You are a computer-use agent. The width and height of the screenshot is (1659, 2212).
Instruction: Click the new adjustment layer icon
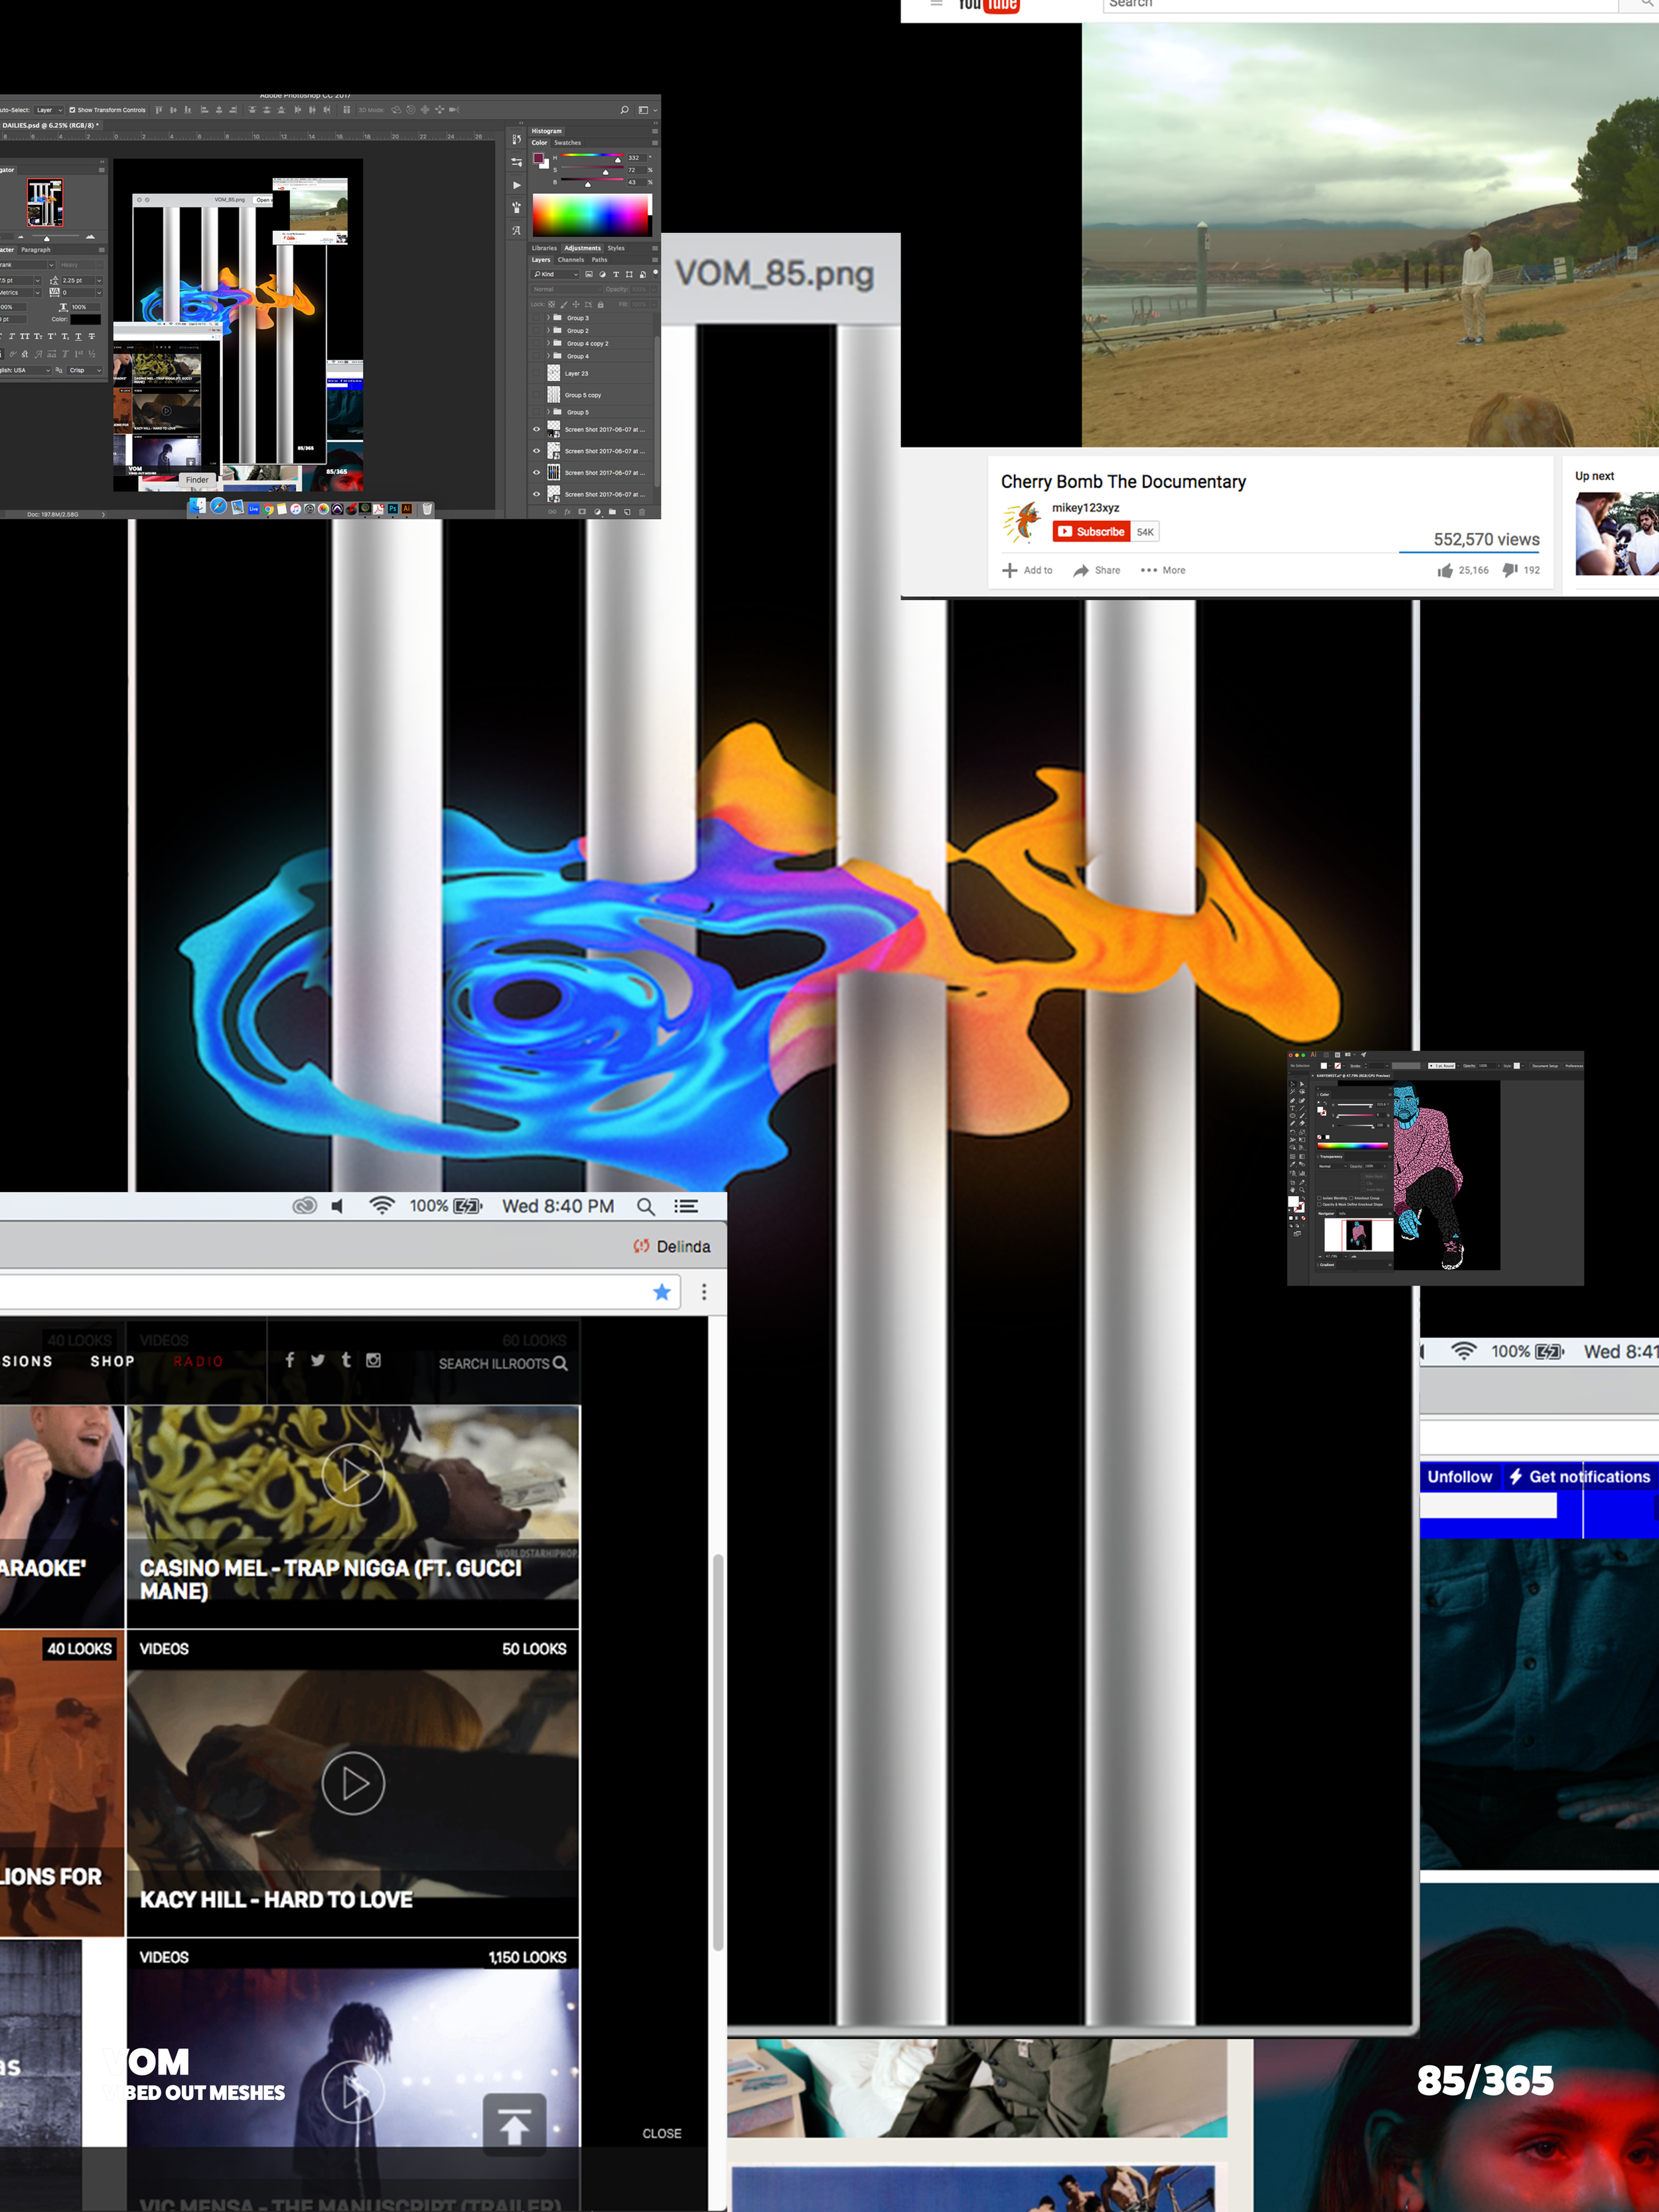coord(597,512)
